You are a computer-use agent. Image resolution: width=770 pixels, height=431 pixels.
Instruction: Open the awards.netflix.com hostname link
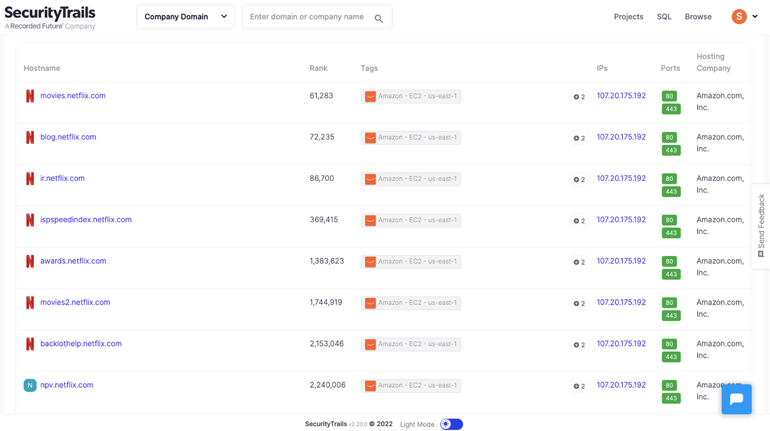pos(73,261)
